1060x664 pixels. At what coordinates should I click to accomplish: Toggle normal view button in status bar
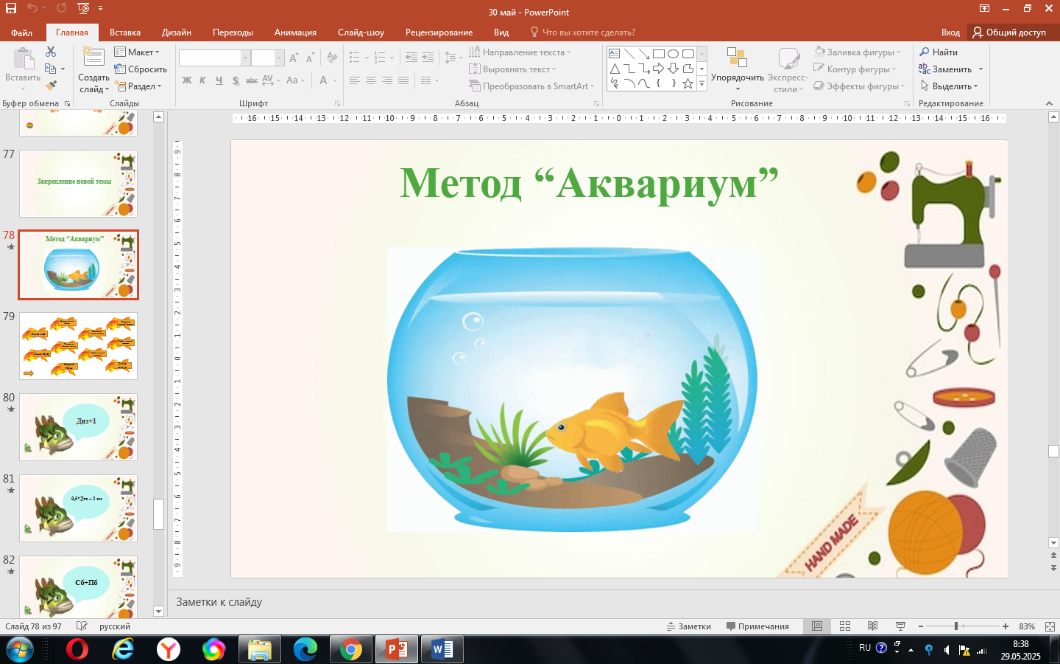(x=817, y=626)
